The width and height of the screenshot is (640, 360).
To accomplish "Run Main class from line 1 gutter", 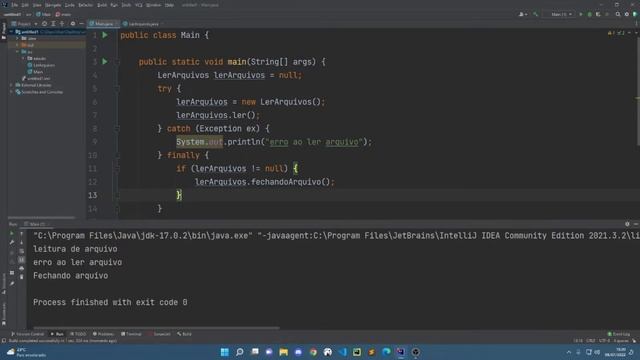I will (x=105, y=35).
